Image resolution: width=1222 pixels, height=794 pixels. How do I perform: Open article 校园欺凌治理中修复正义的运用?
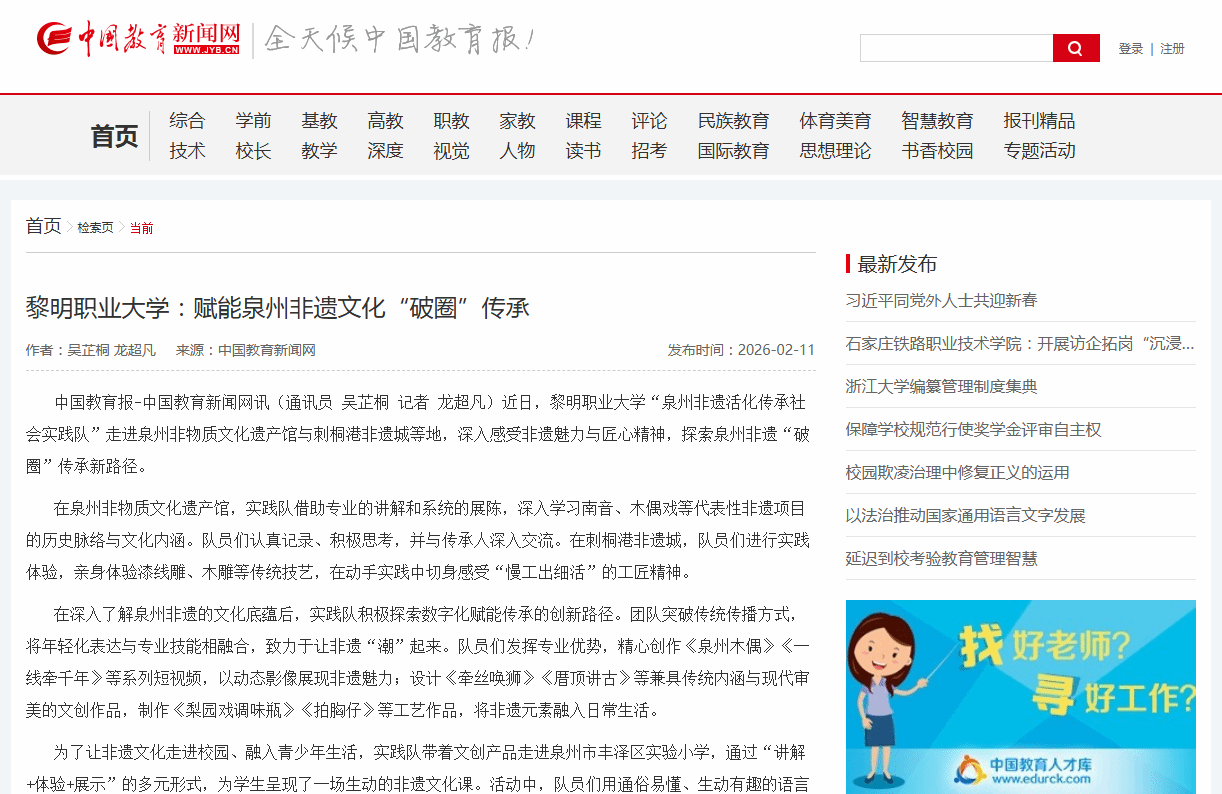957,472
